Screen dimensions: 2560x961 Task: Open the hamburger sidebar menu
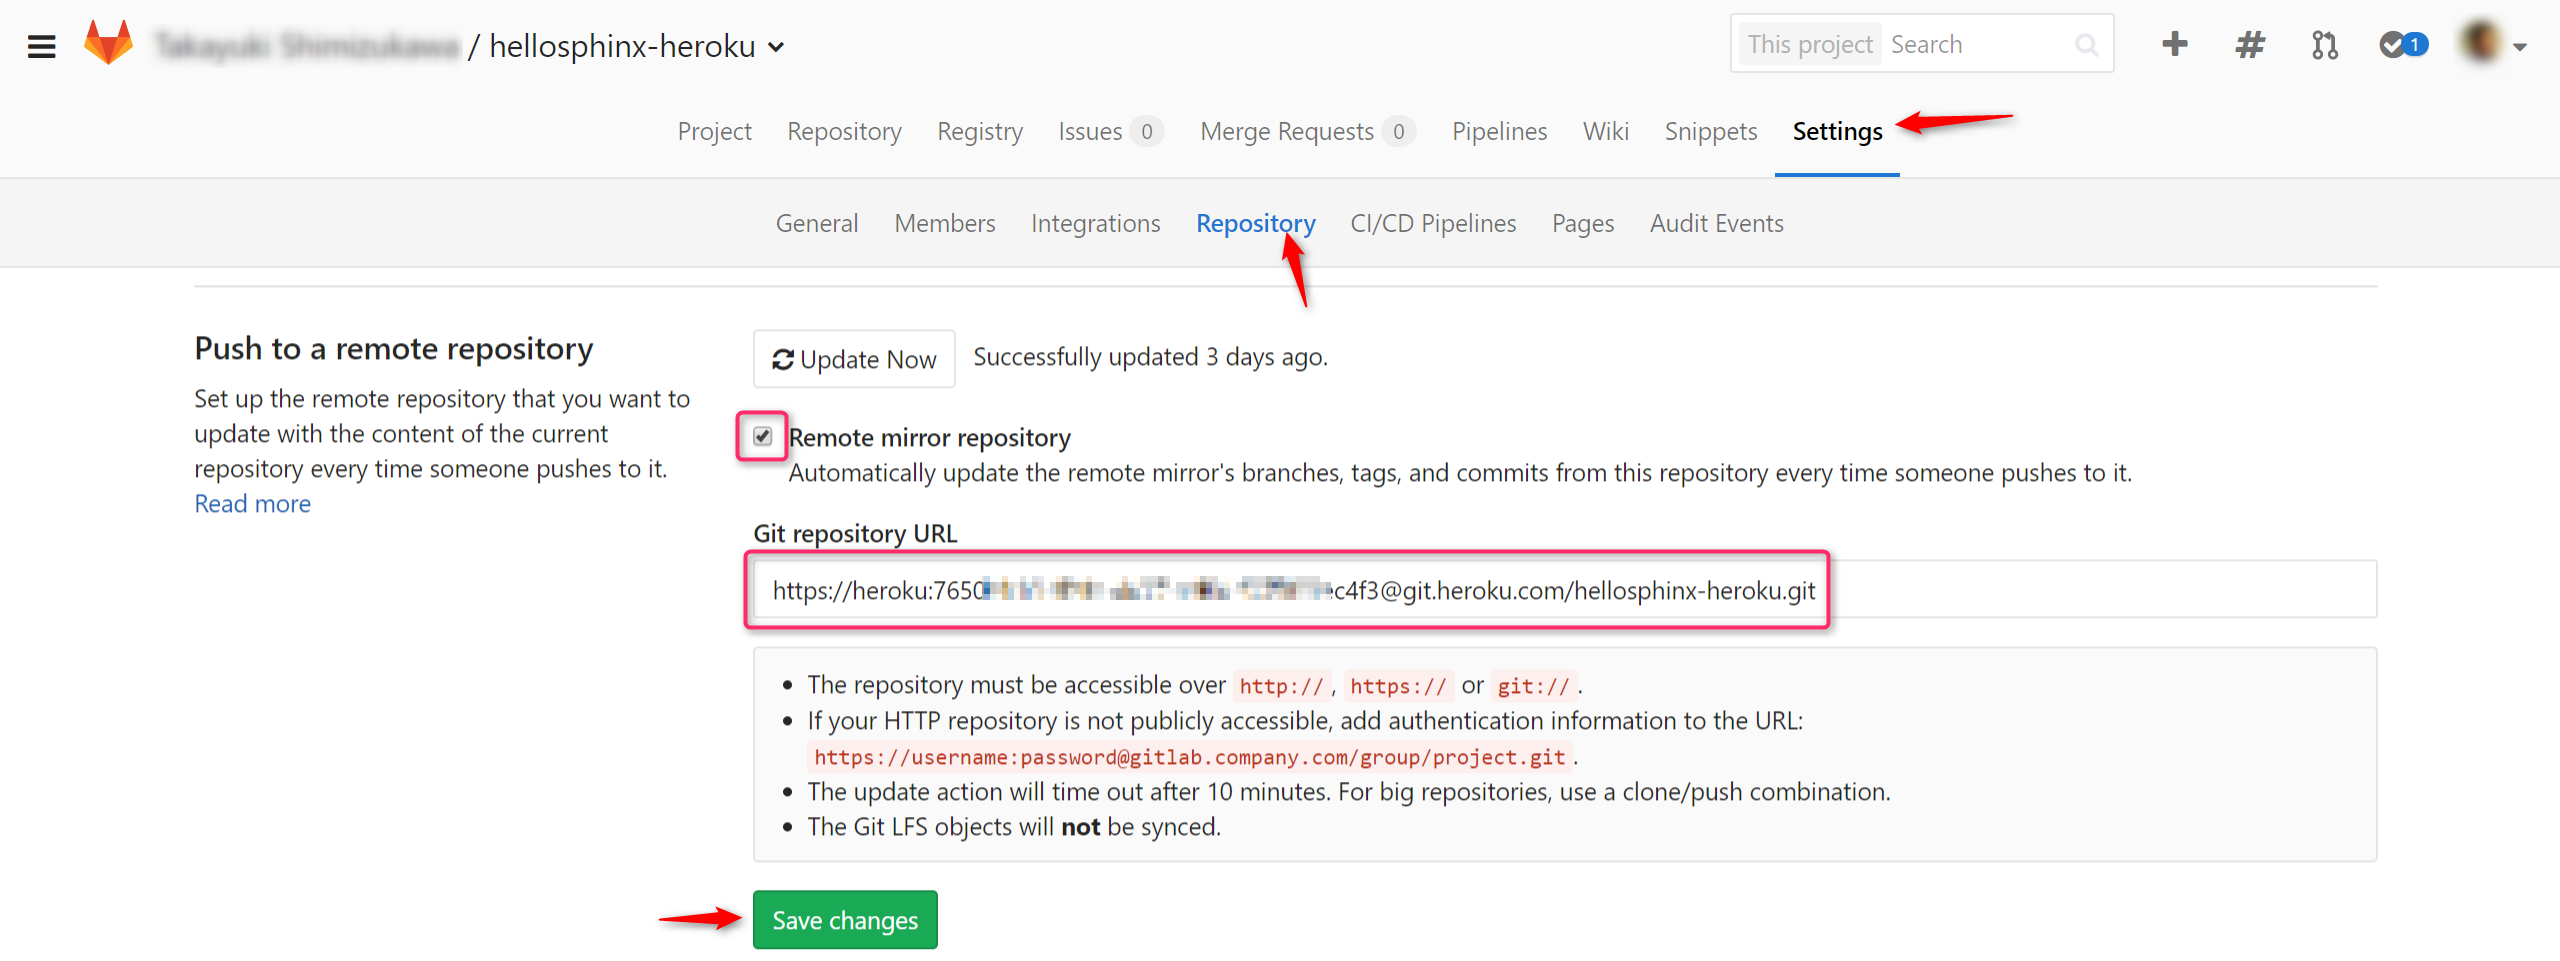pyautogui.click(x=41, y=46)
